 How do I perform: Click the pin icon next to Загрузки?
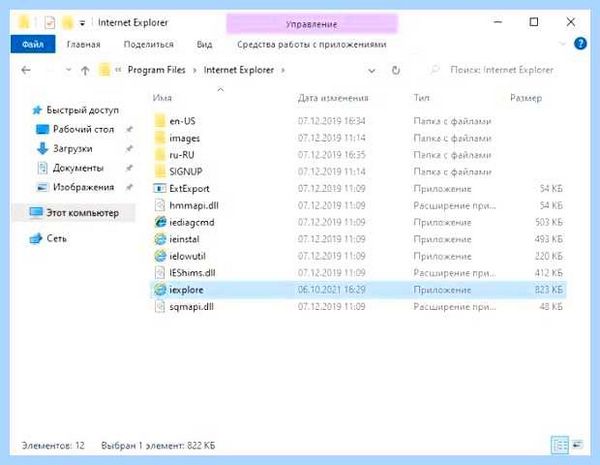[129, 148]
